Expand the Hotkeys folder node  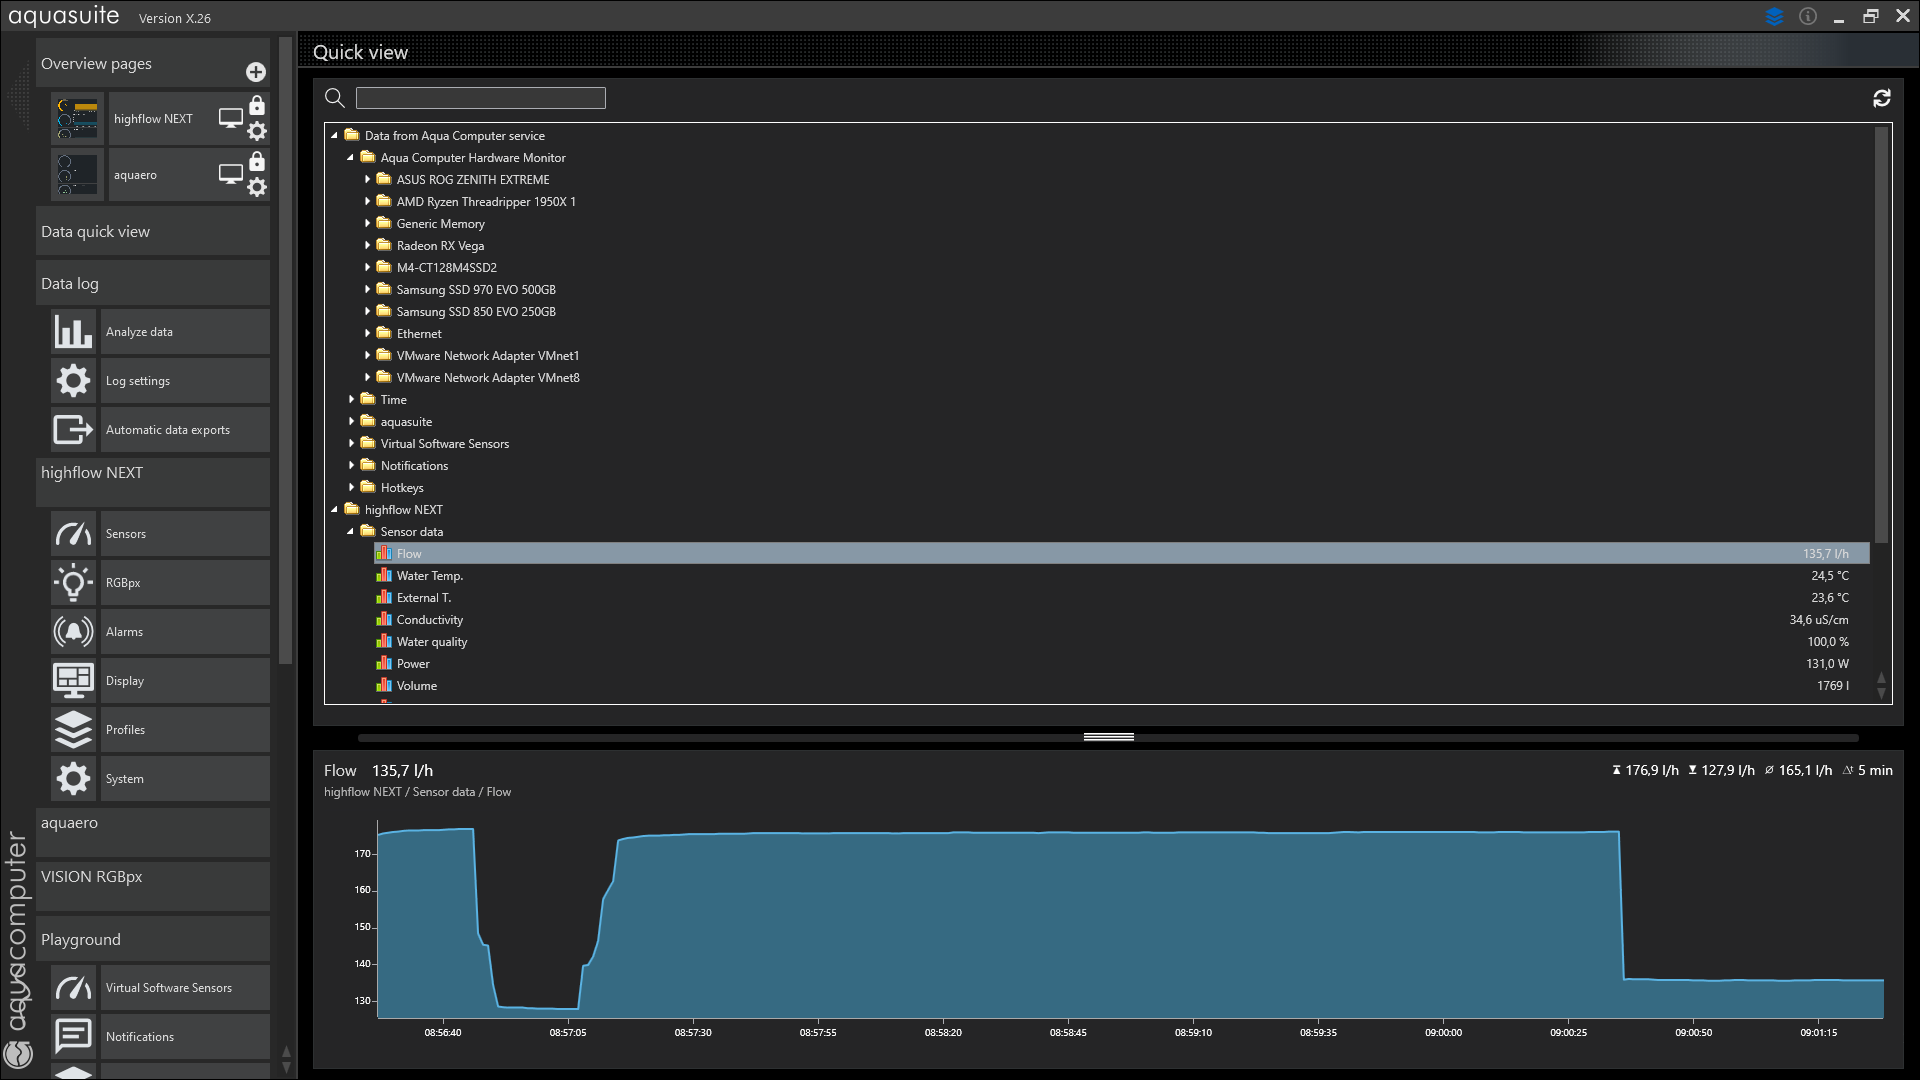tap(351, 487)
